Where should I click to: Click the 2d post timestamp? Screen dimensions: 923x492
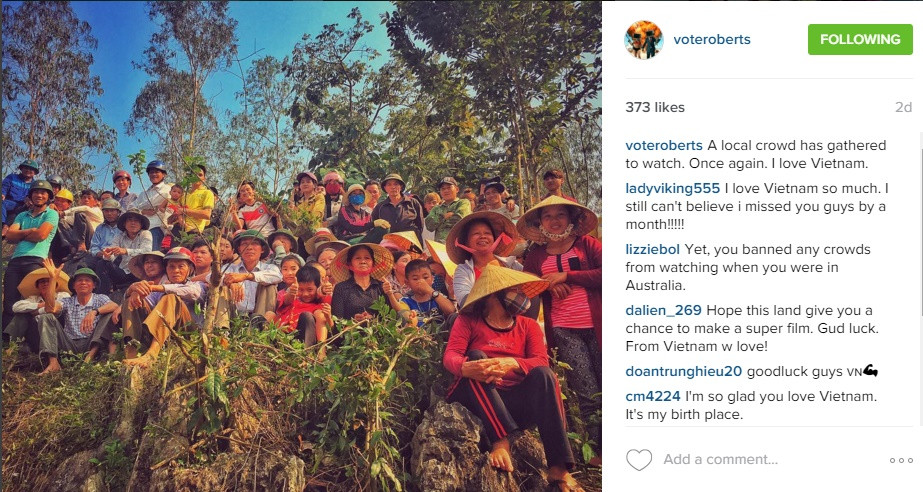pyautogui.click(x=903, y=107)
